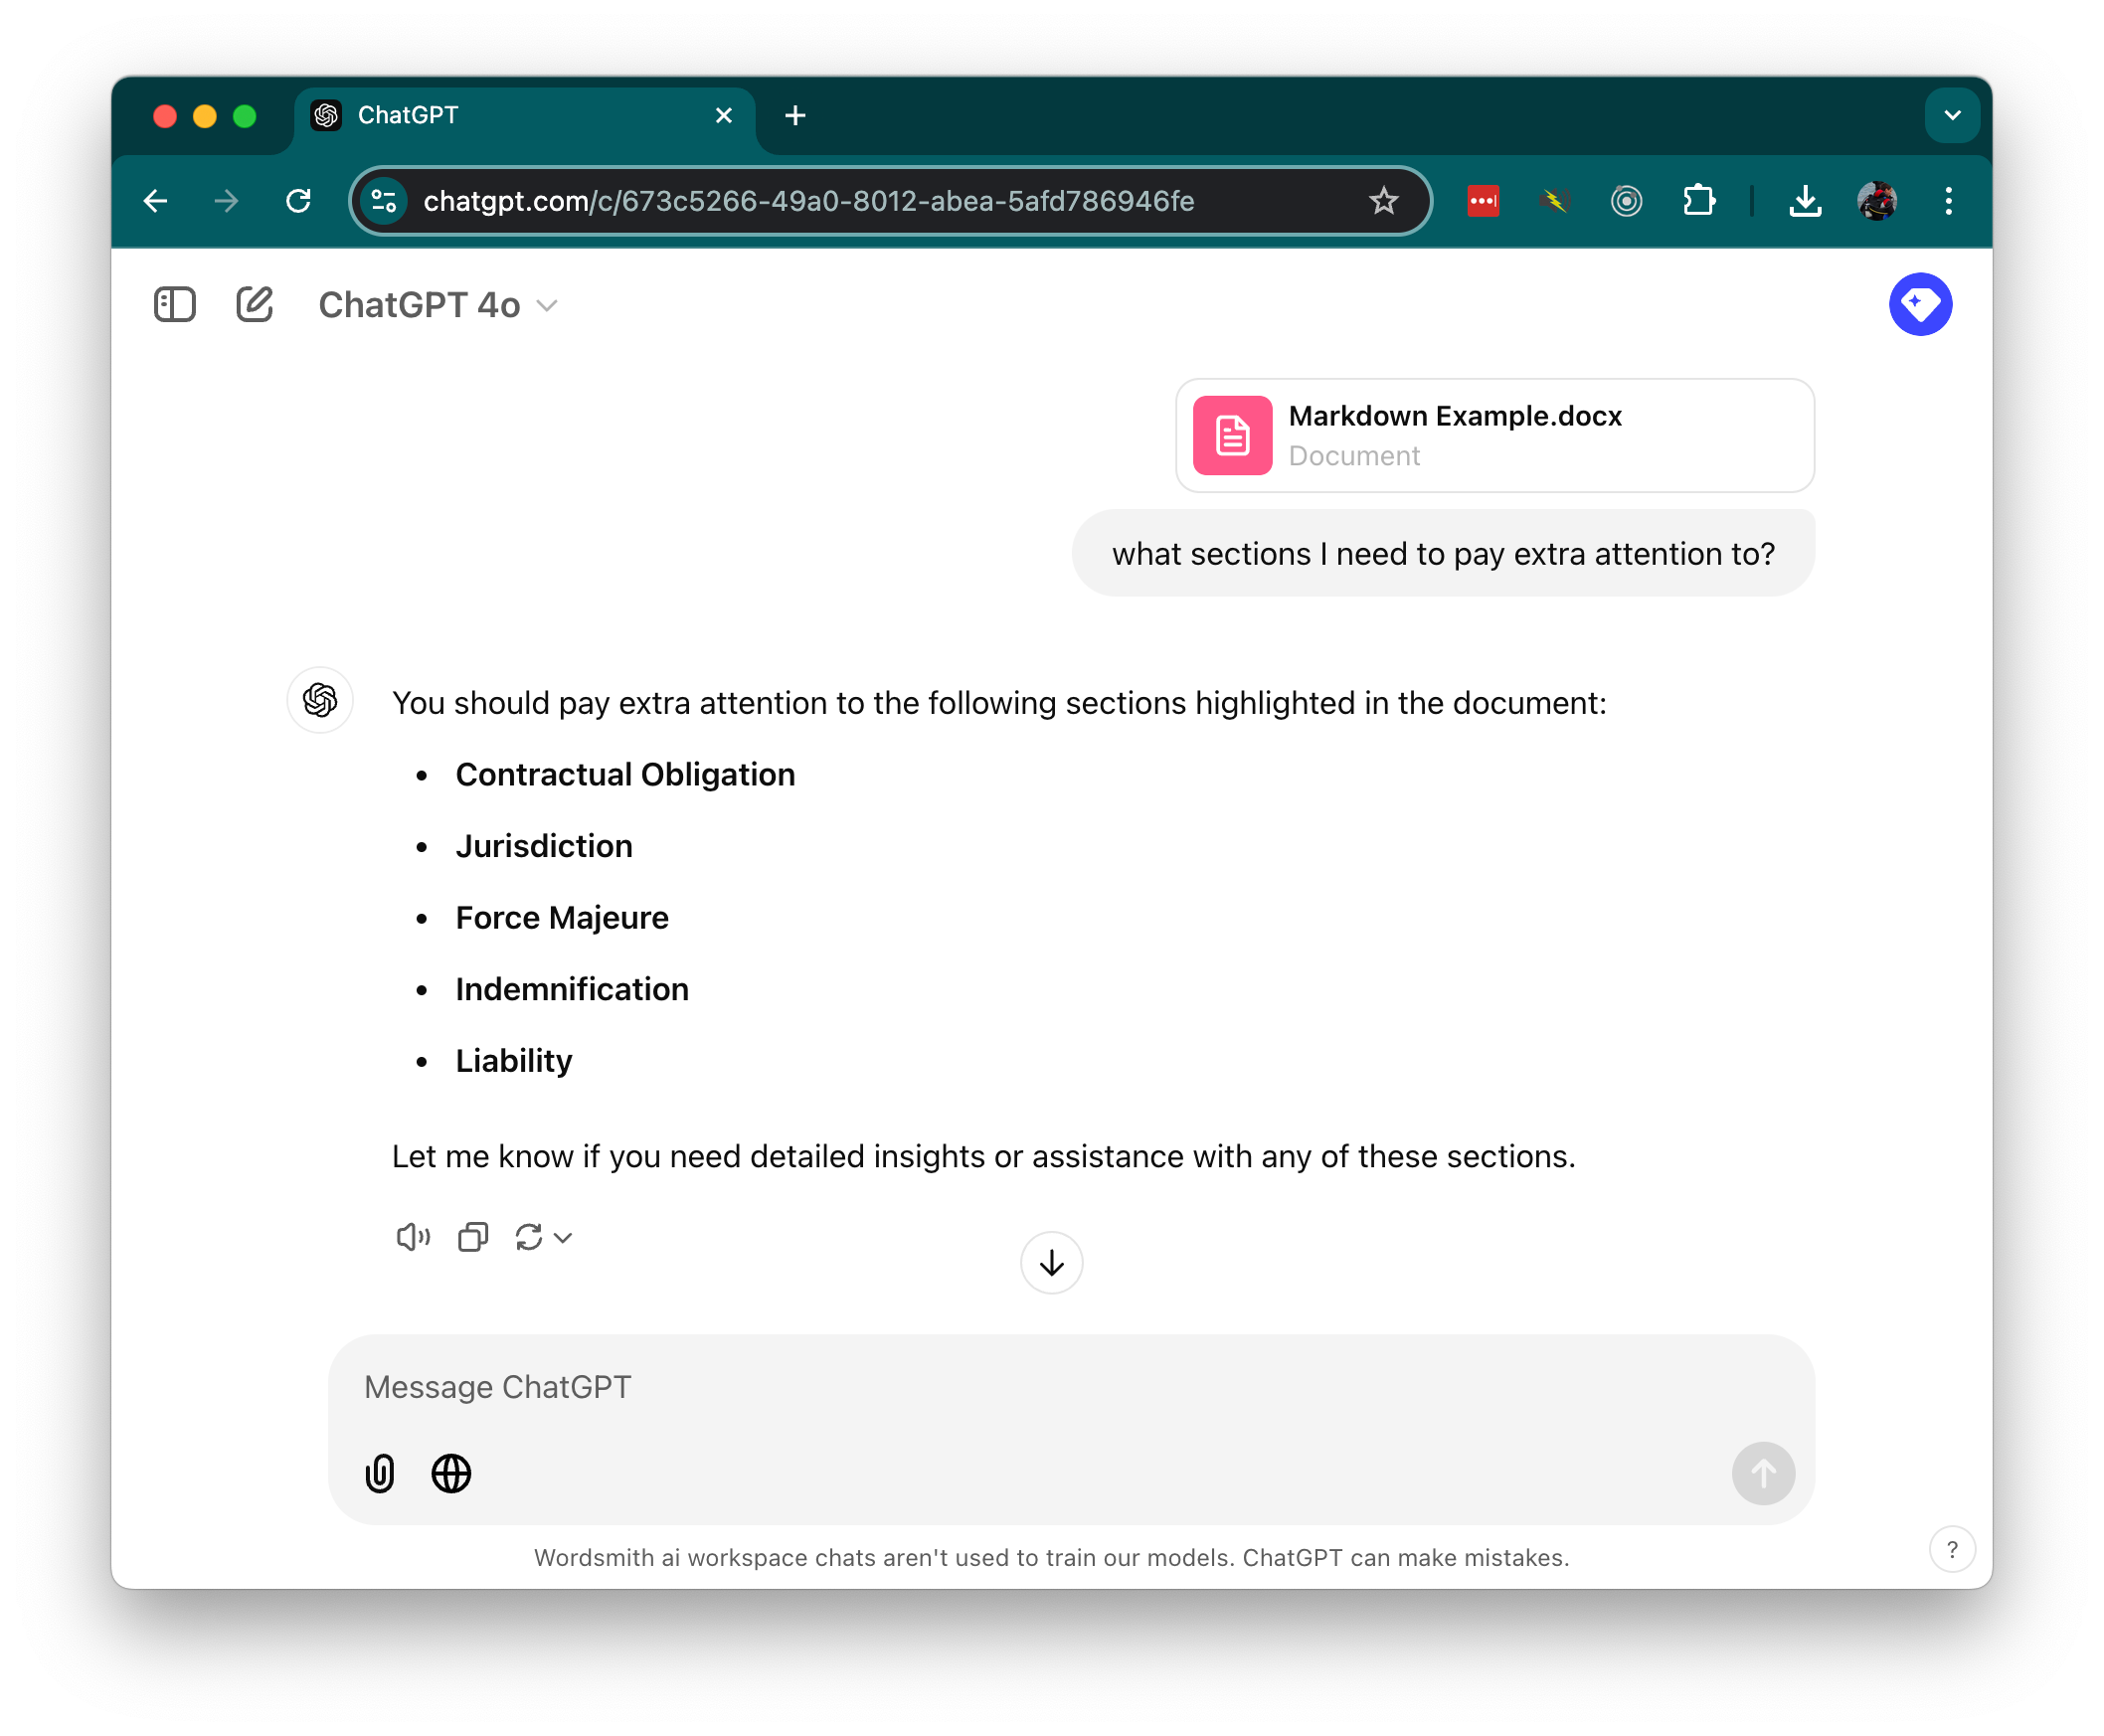Screen dimensions: 2104x1736
Task: Open help with the question mark icon
Action: point(1952,1549)
